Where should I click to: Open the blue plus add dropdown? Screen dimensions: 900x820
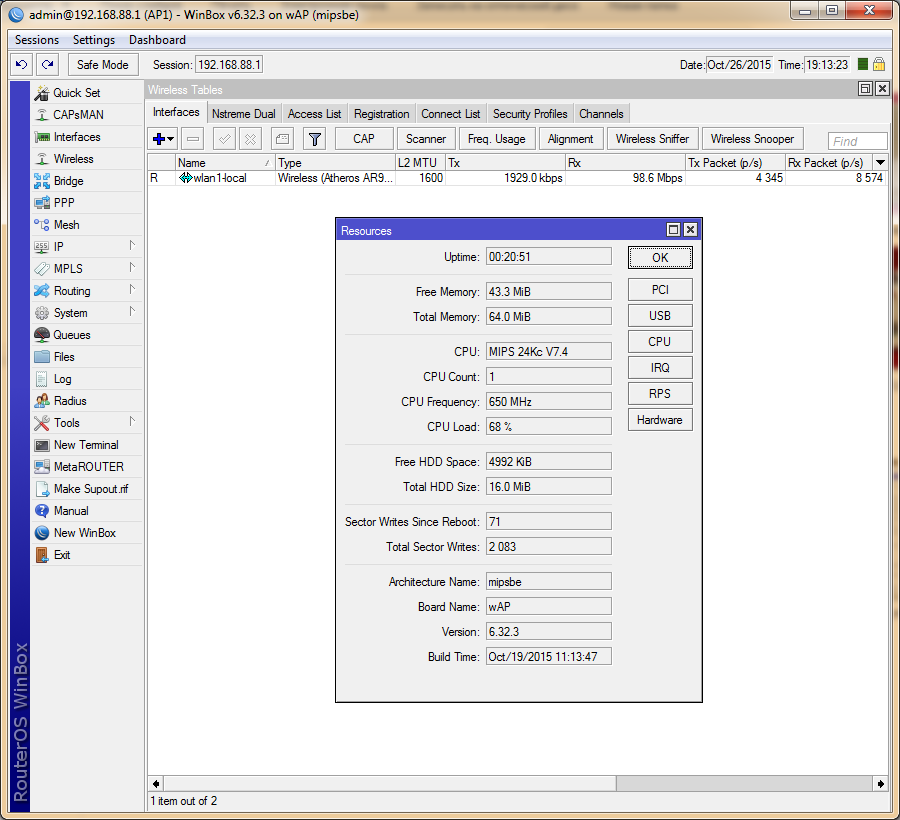[163, 139]
